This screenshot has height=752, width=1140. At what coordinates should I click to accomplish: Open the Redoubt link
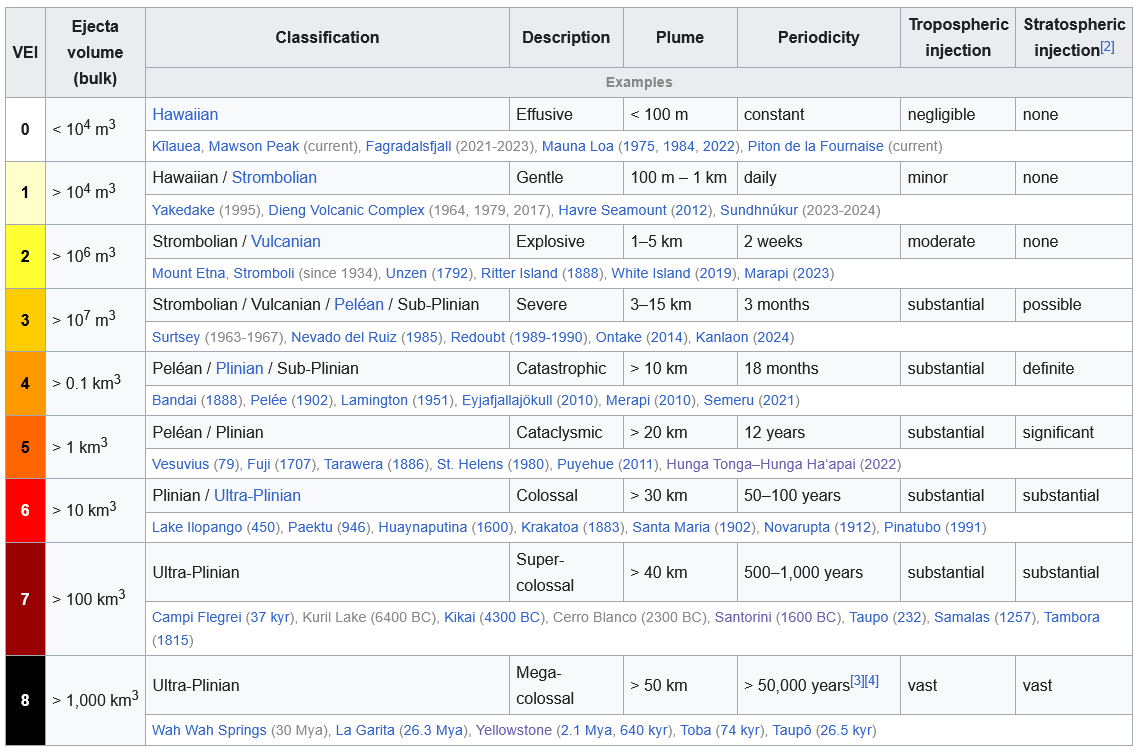tap(478, 337)
